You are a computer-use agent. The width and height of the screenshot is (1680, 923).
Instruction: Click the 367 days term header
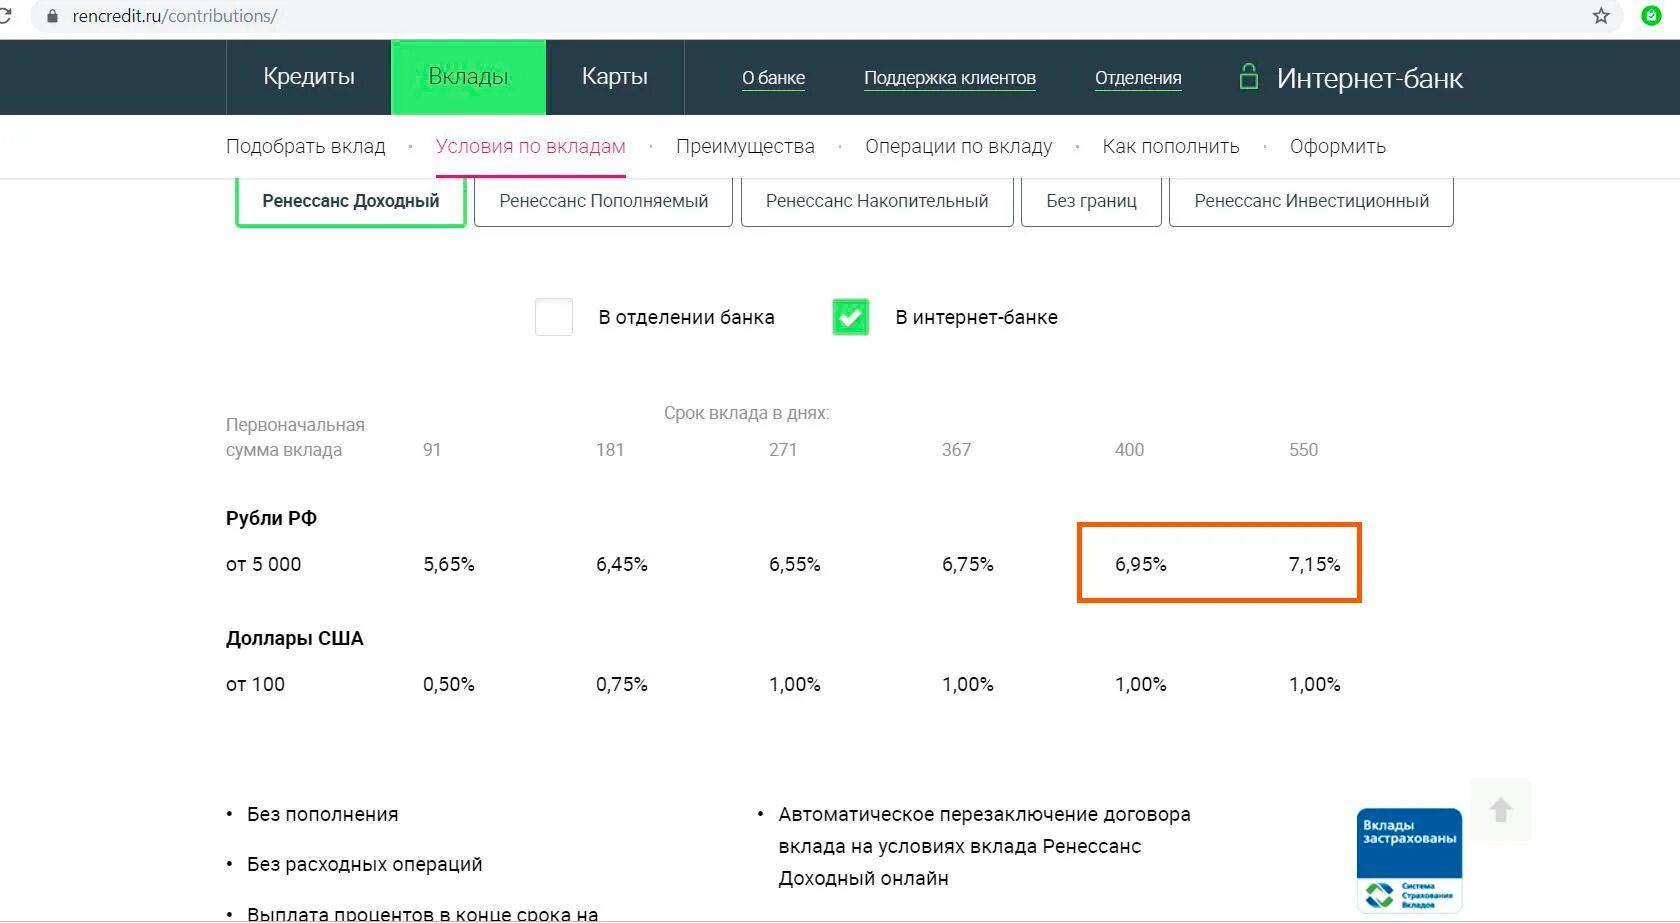(957, 450)
